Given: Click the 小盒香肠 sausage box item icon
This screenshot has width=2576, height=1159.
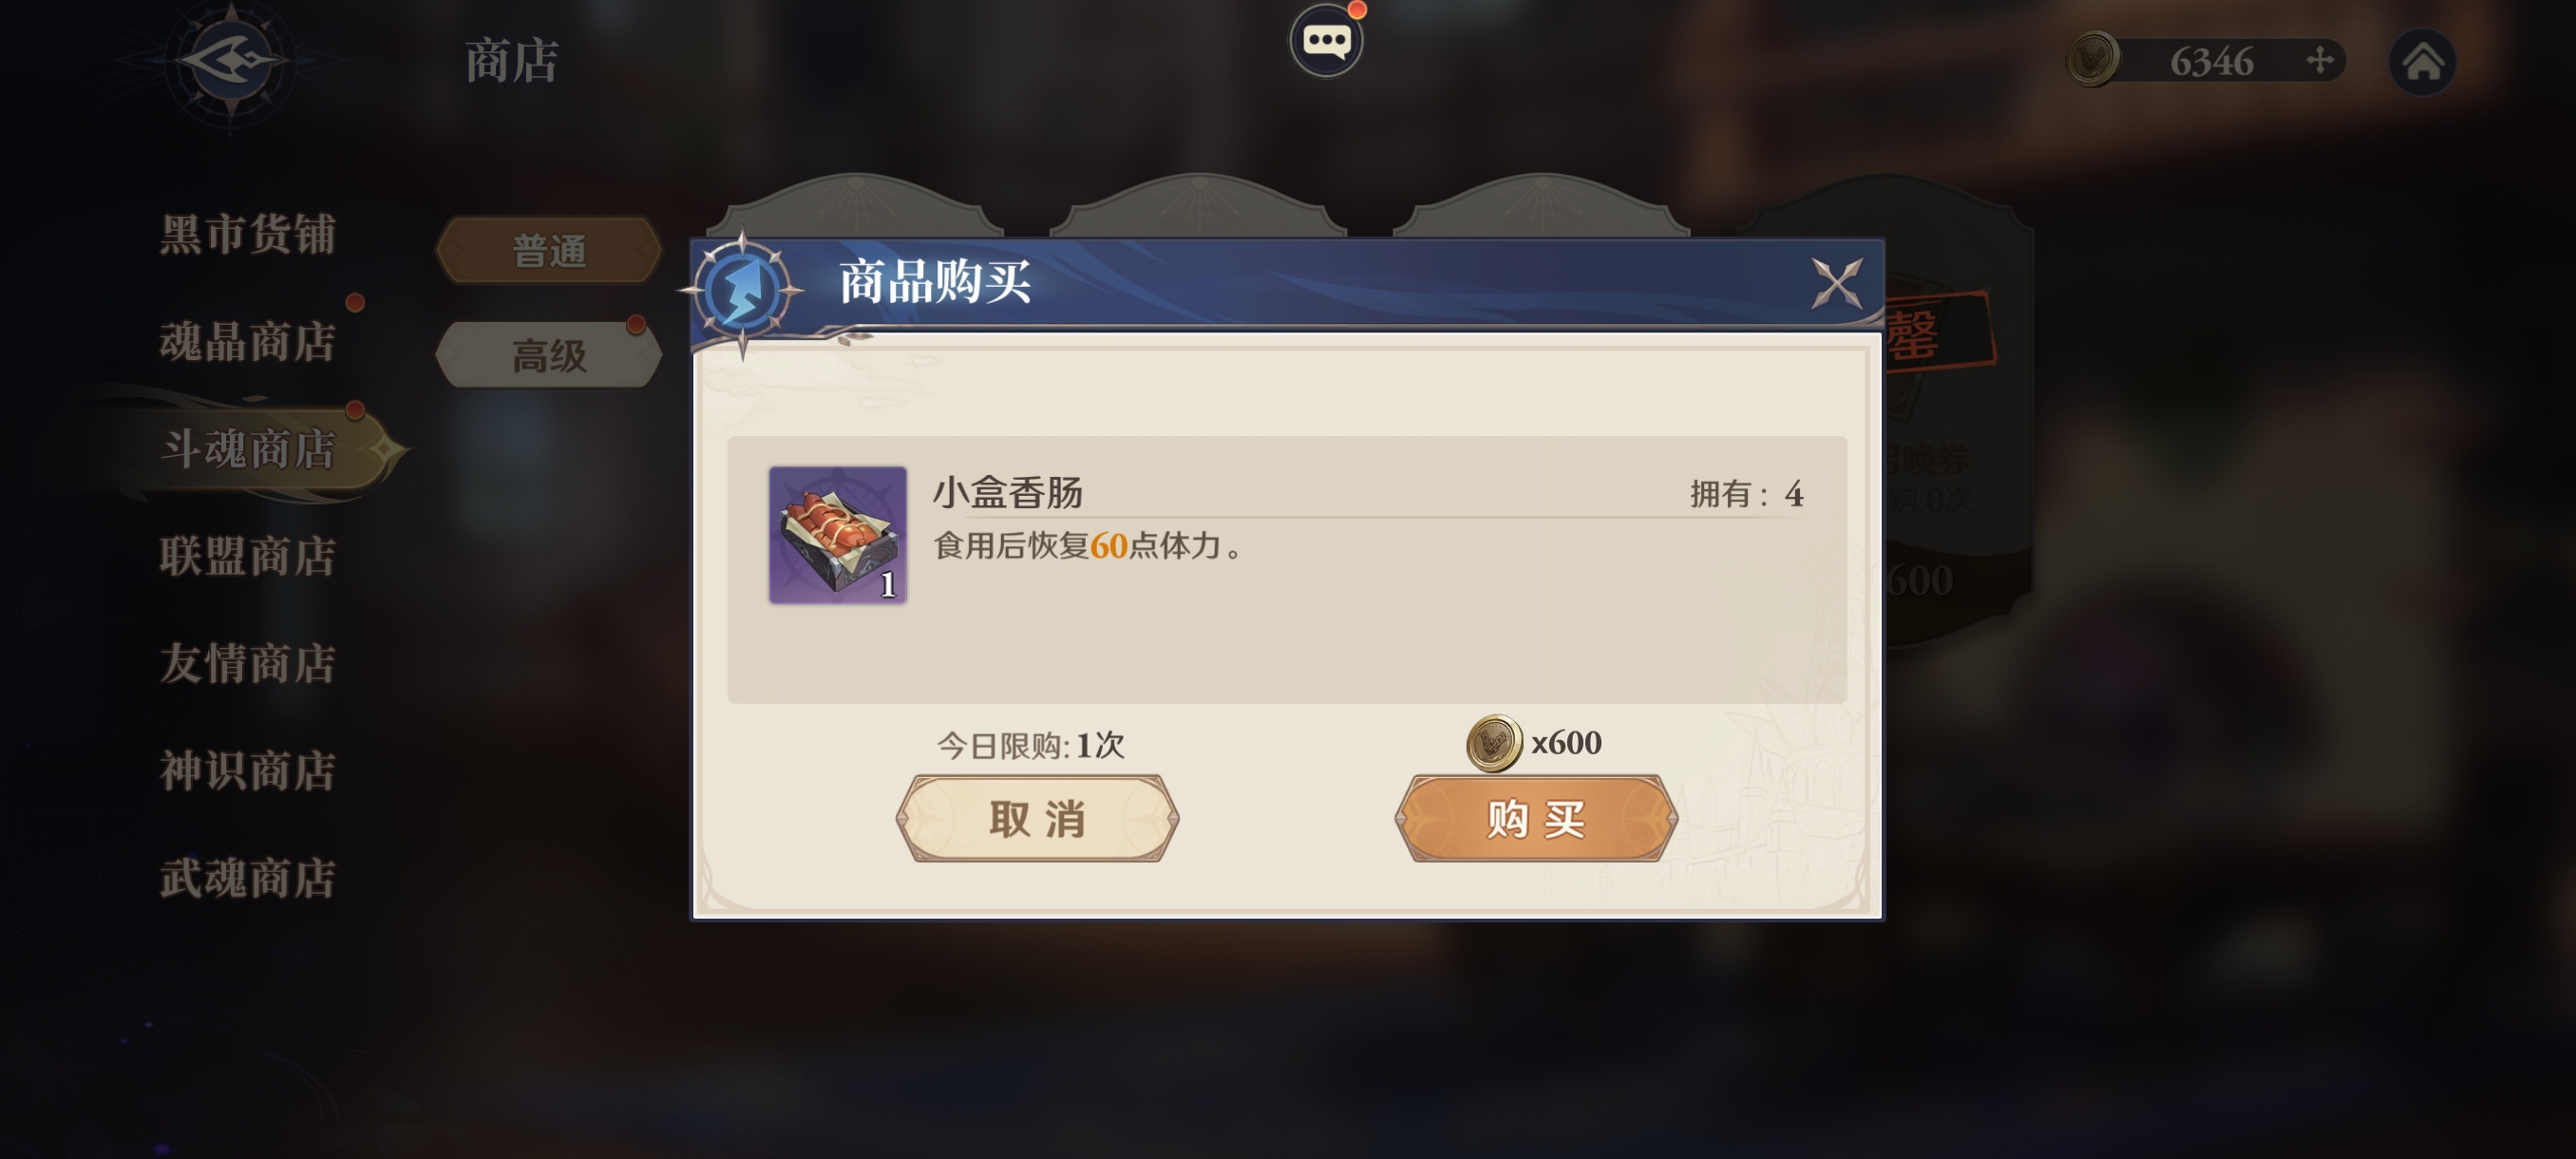Looking at the screenshot, I should tap(837, 535).
